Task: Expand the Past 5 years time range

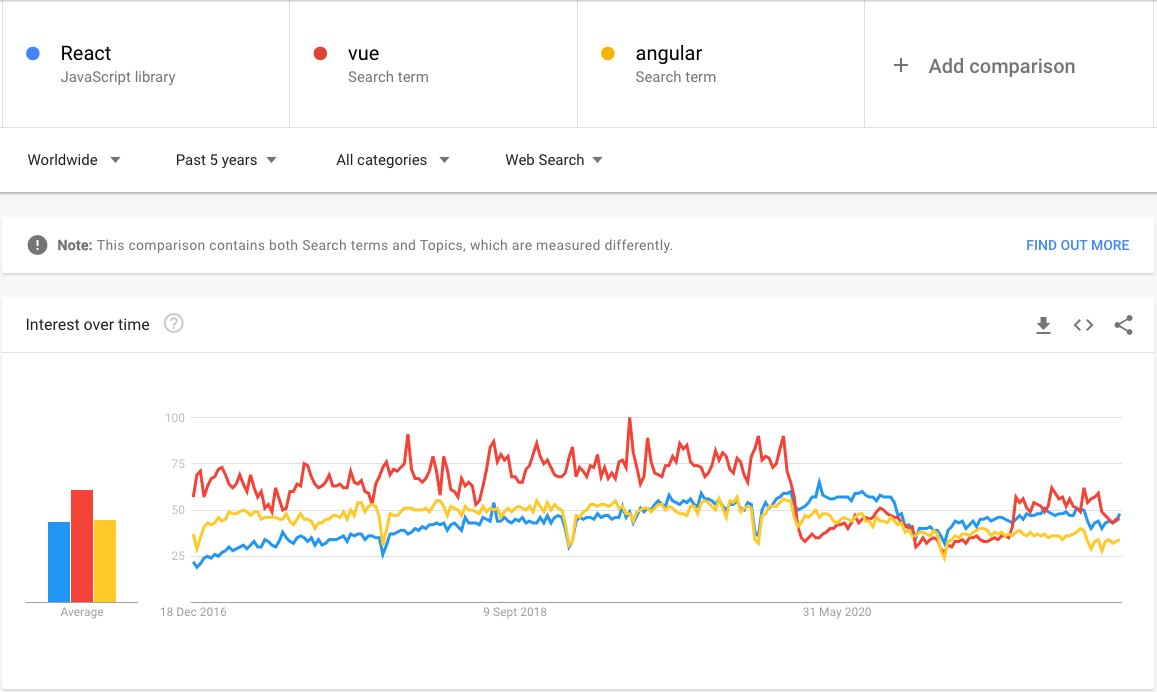Action: (226, 160)
